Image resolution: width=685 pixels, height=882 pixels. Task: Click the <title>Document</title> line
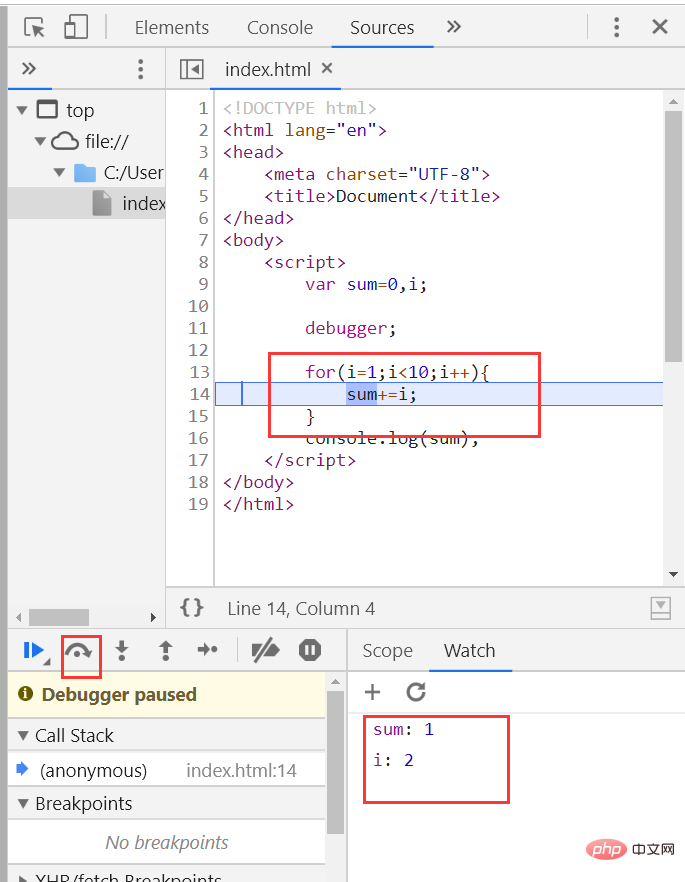click(x=382, y=196)
